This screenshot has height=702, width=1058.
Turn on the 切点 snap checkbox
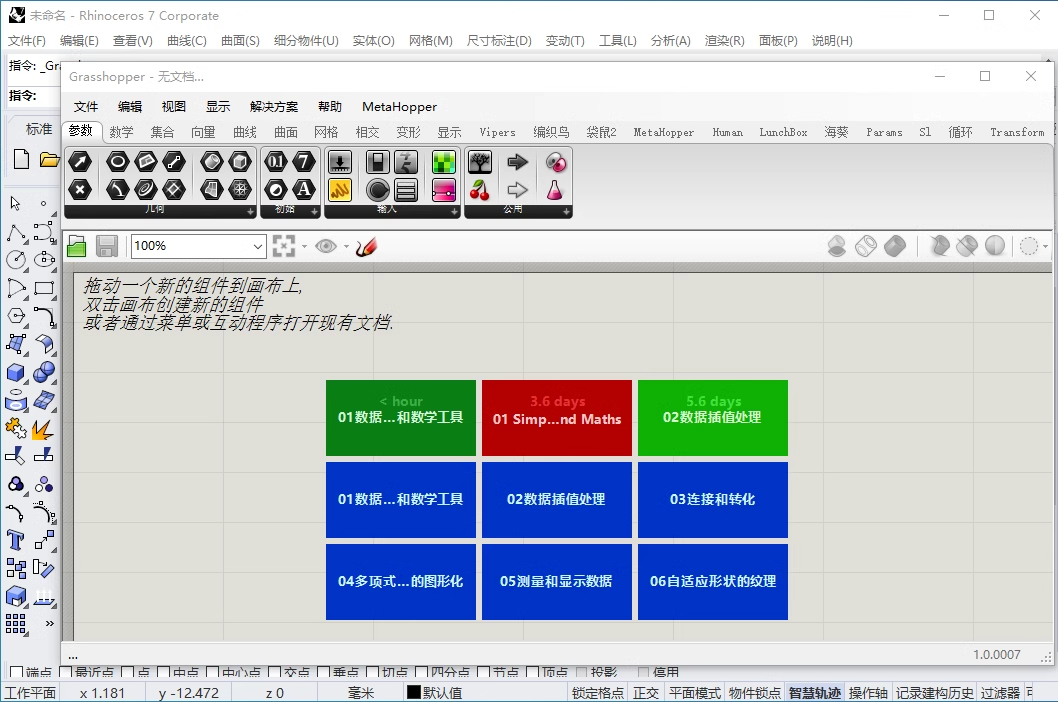coord(372,672)
